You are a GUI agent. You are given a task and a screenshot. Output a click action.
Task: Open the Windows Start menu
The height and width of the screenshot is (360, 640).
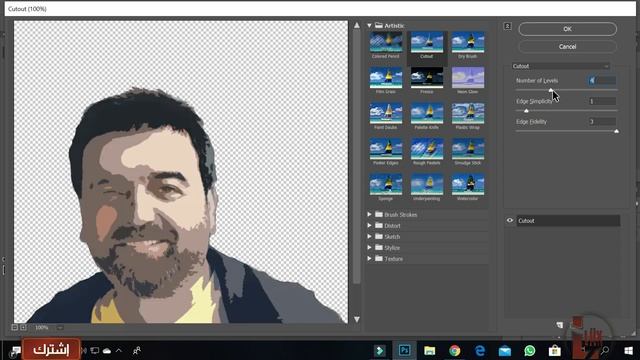click(x=628, y=350)
